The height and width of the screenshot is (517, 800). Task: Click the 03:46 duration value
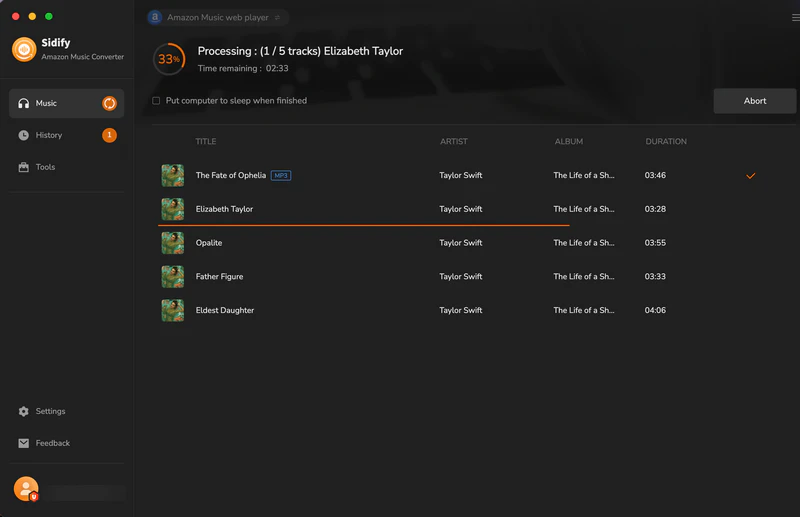[x=655, y=175]
